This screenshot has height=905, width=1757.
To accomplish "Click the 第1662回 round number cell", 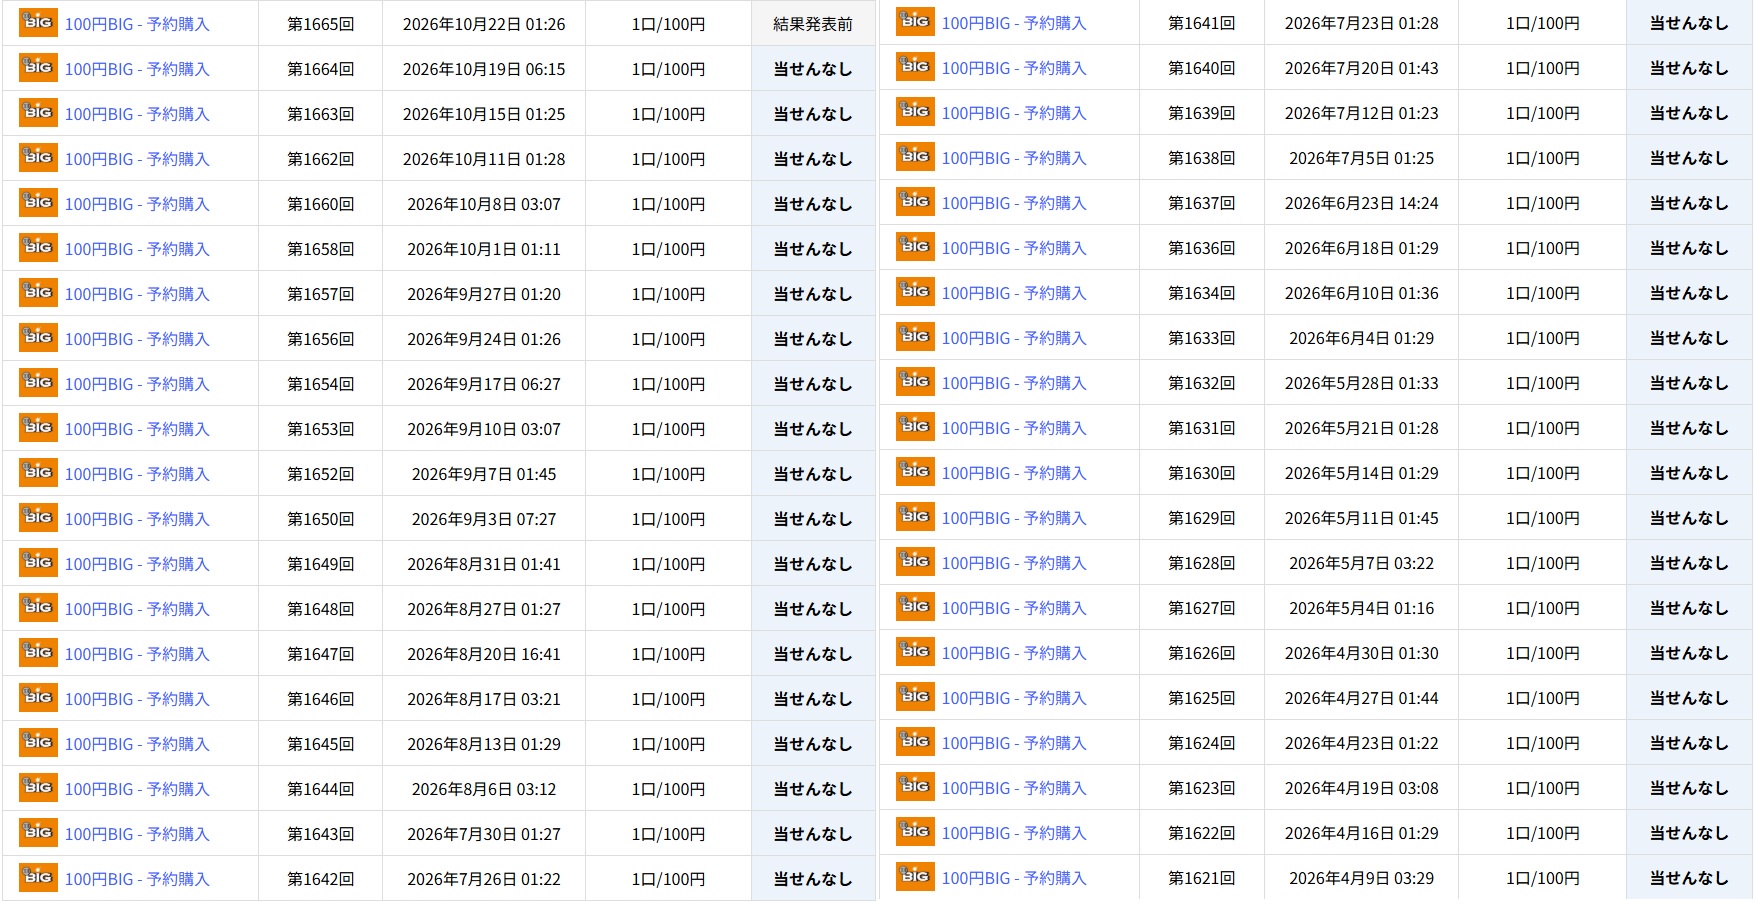I will point(320,159).
